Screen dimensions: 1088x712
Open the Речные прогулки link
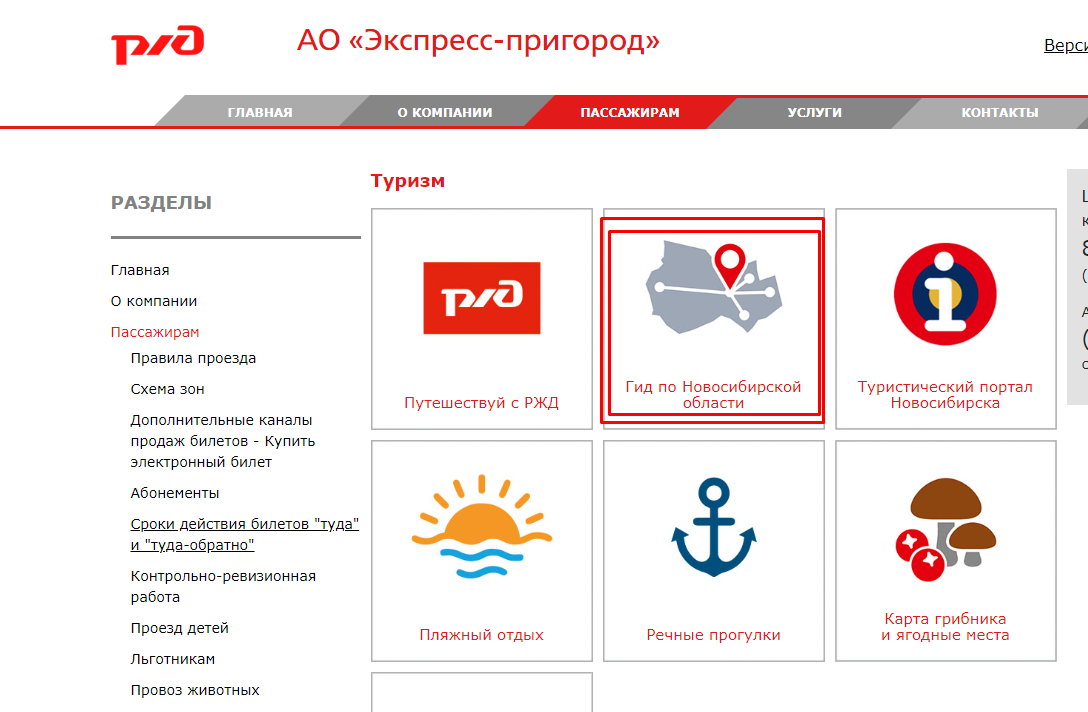[x=713, y=635]
